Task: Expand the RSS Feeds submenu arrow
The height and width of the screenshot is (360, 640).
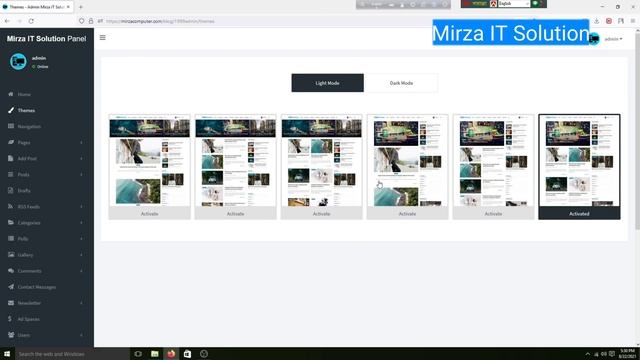Action: [81, 207]
